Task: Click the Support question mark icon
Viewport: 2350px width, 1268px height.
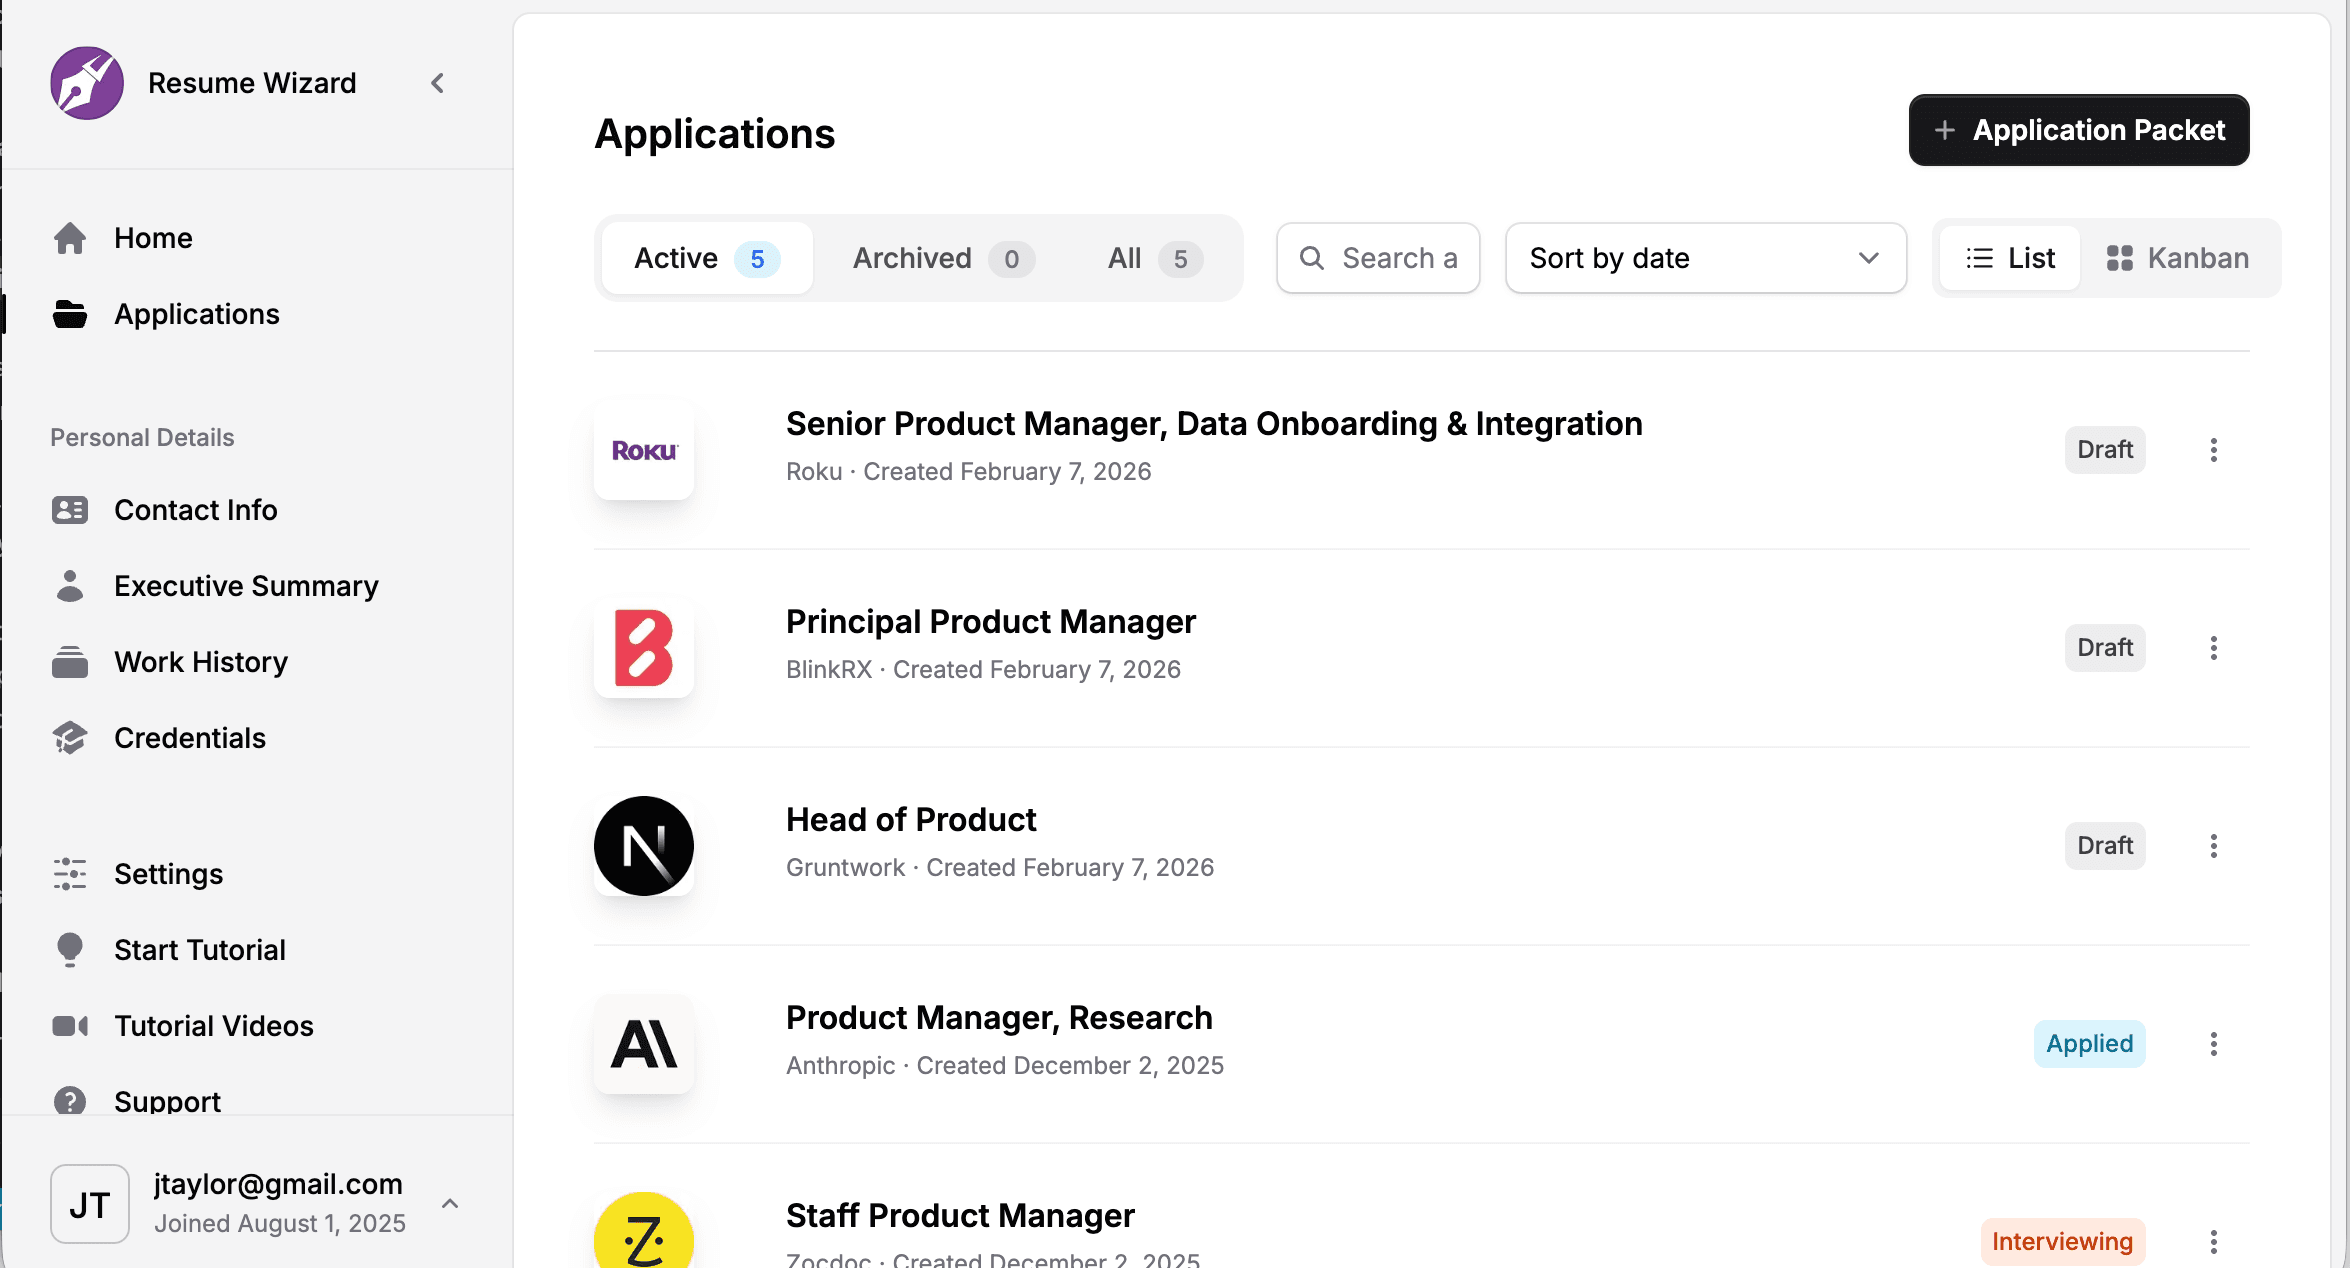Action: [70, 1100]
